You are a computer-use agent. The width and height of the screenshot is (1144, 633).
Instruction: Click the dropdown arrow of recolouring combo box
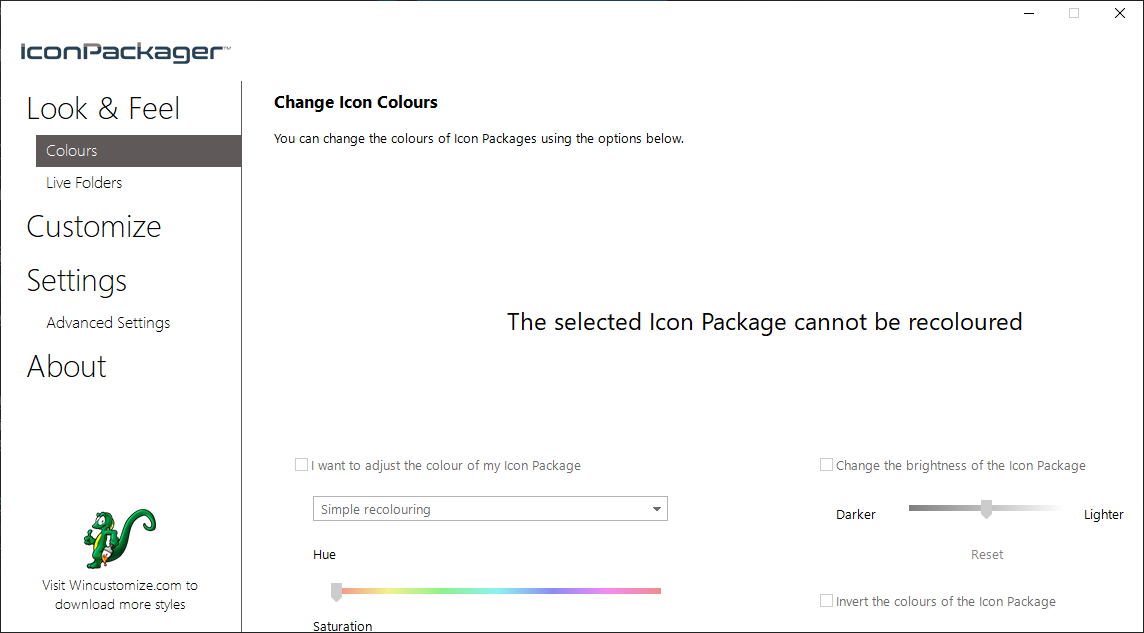coord(657,509)
